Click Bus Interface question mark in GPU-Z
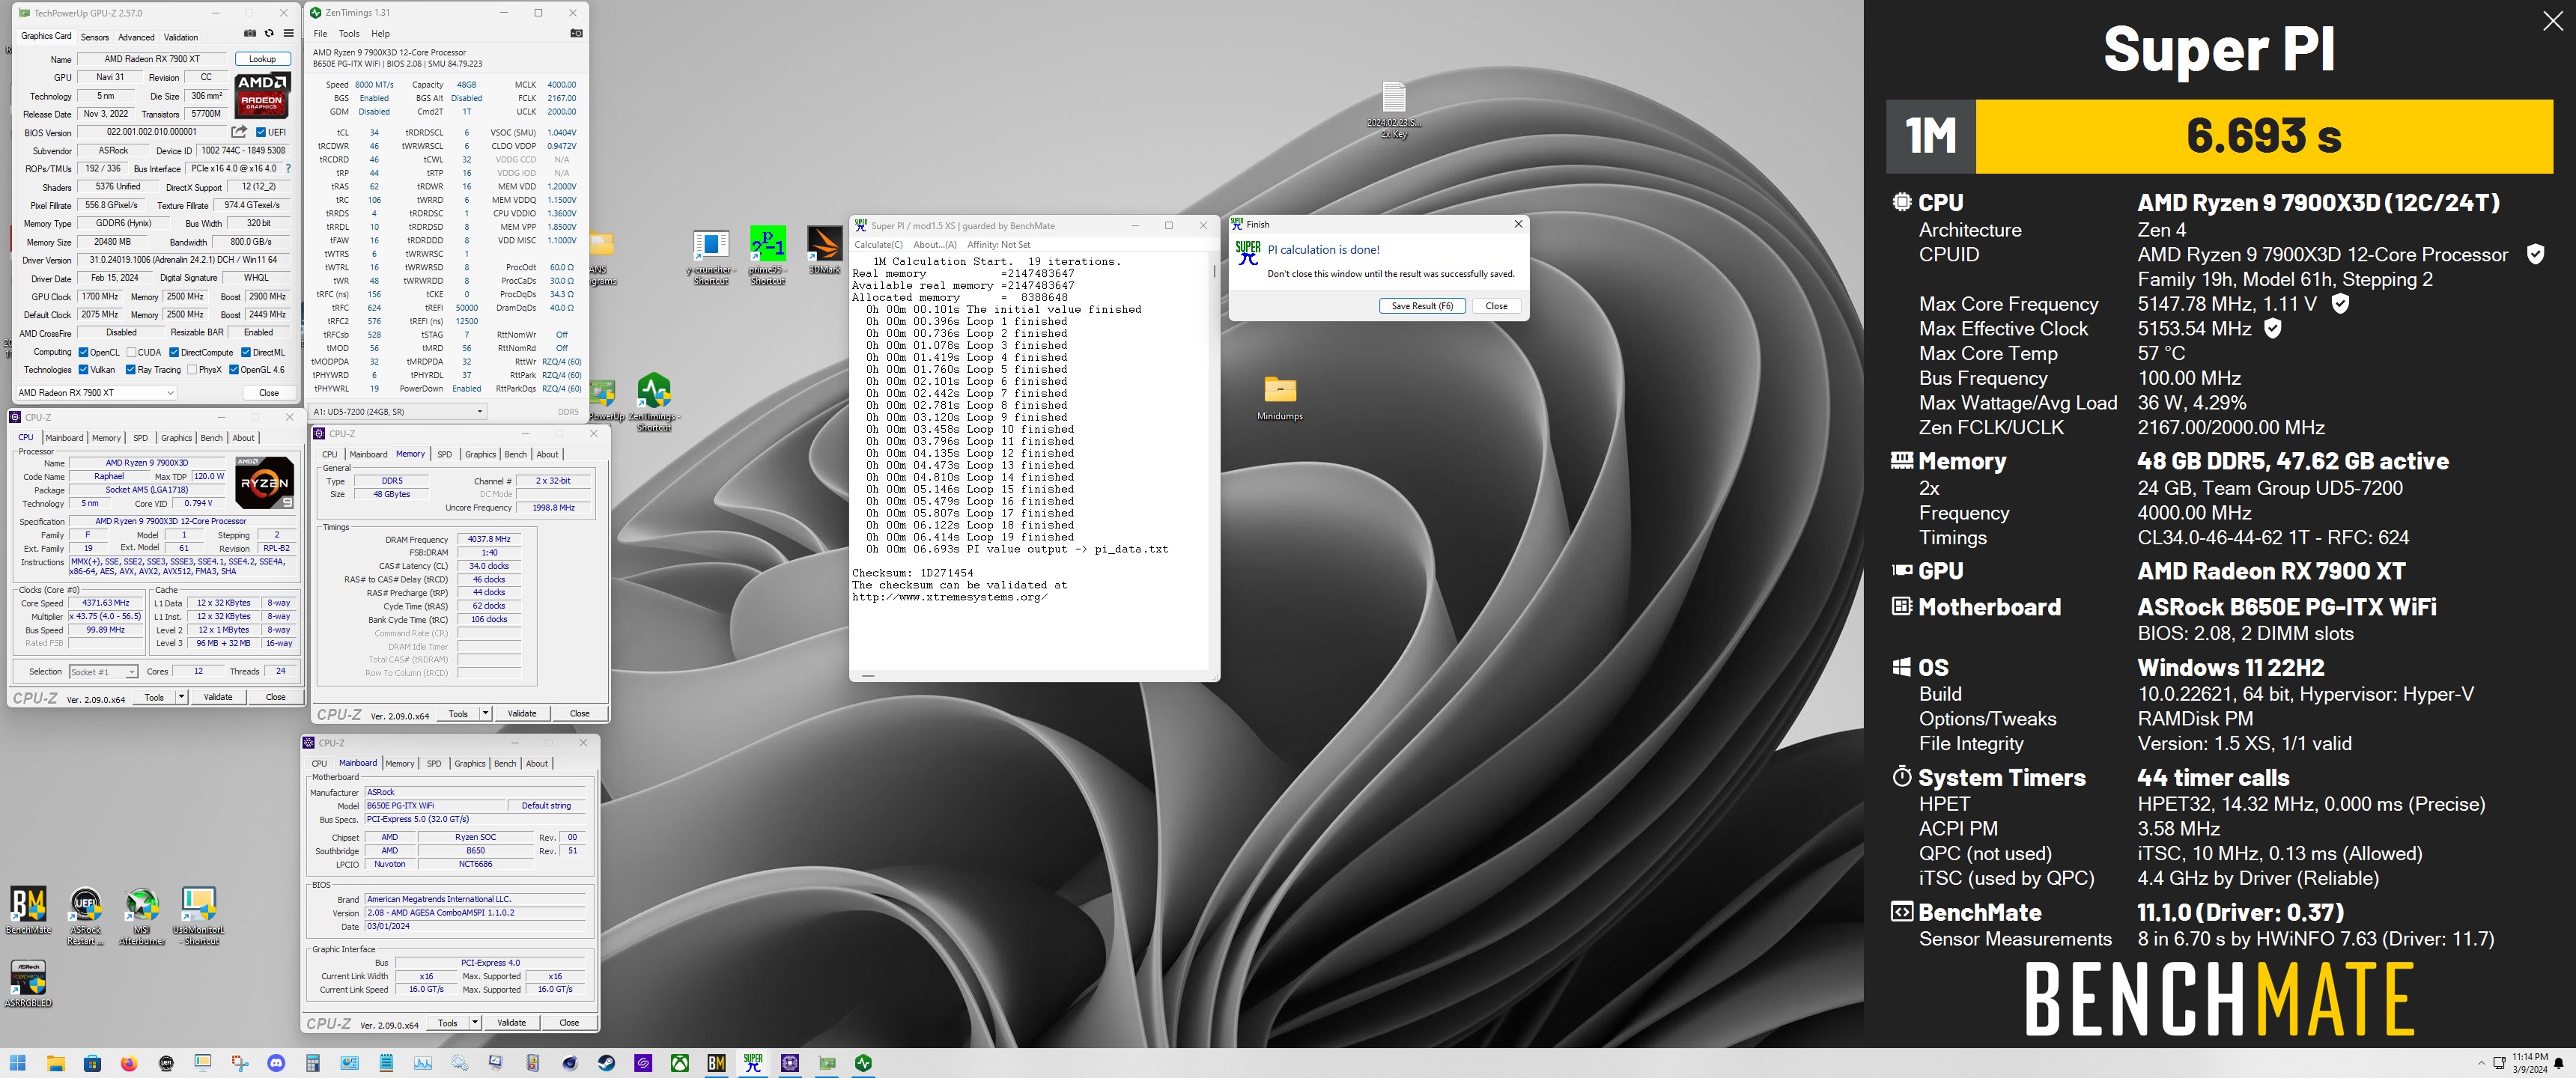2576x1078 pixels. (x=289, y=169)
